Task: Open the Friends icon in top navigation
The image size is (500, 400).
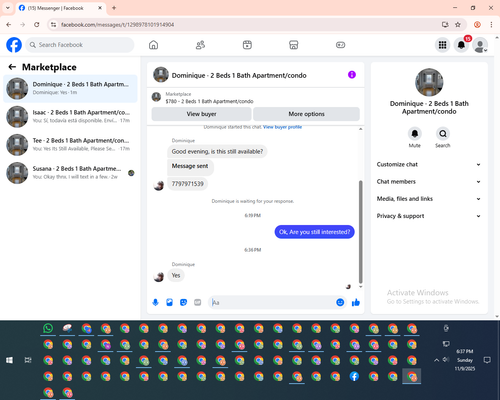Action: coord(200,45)
